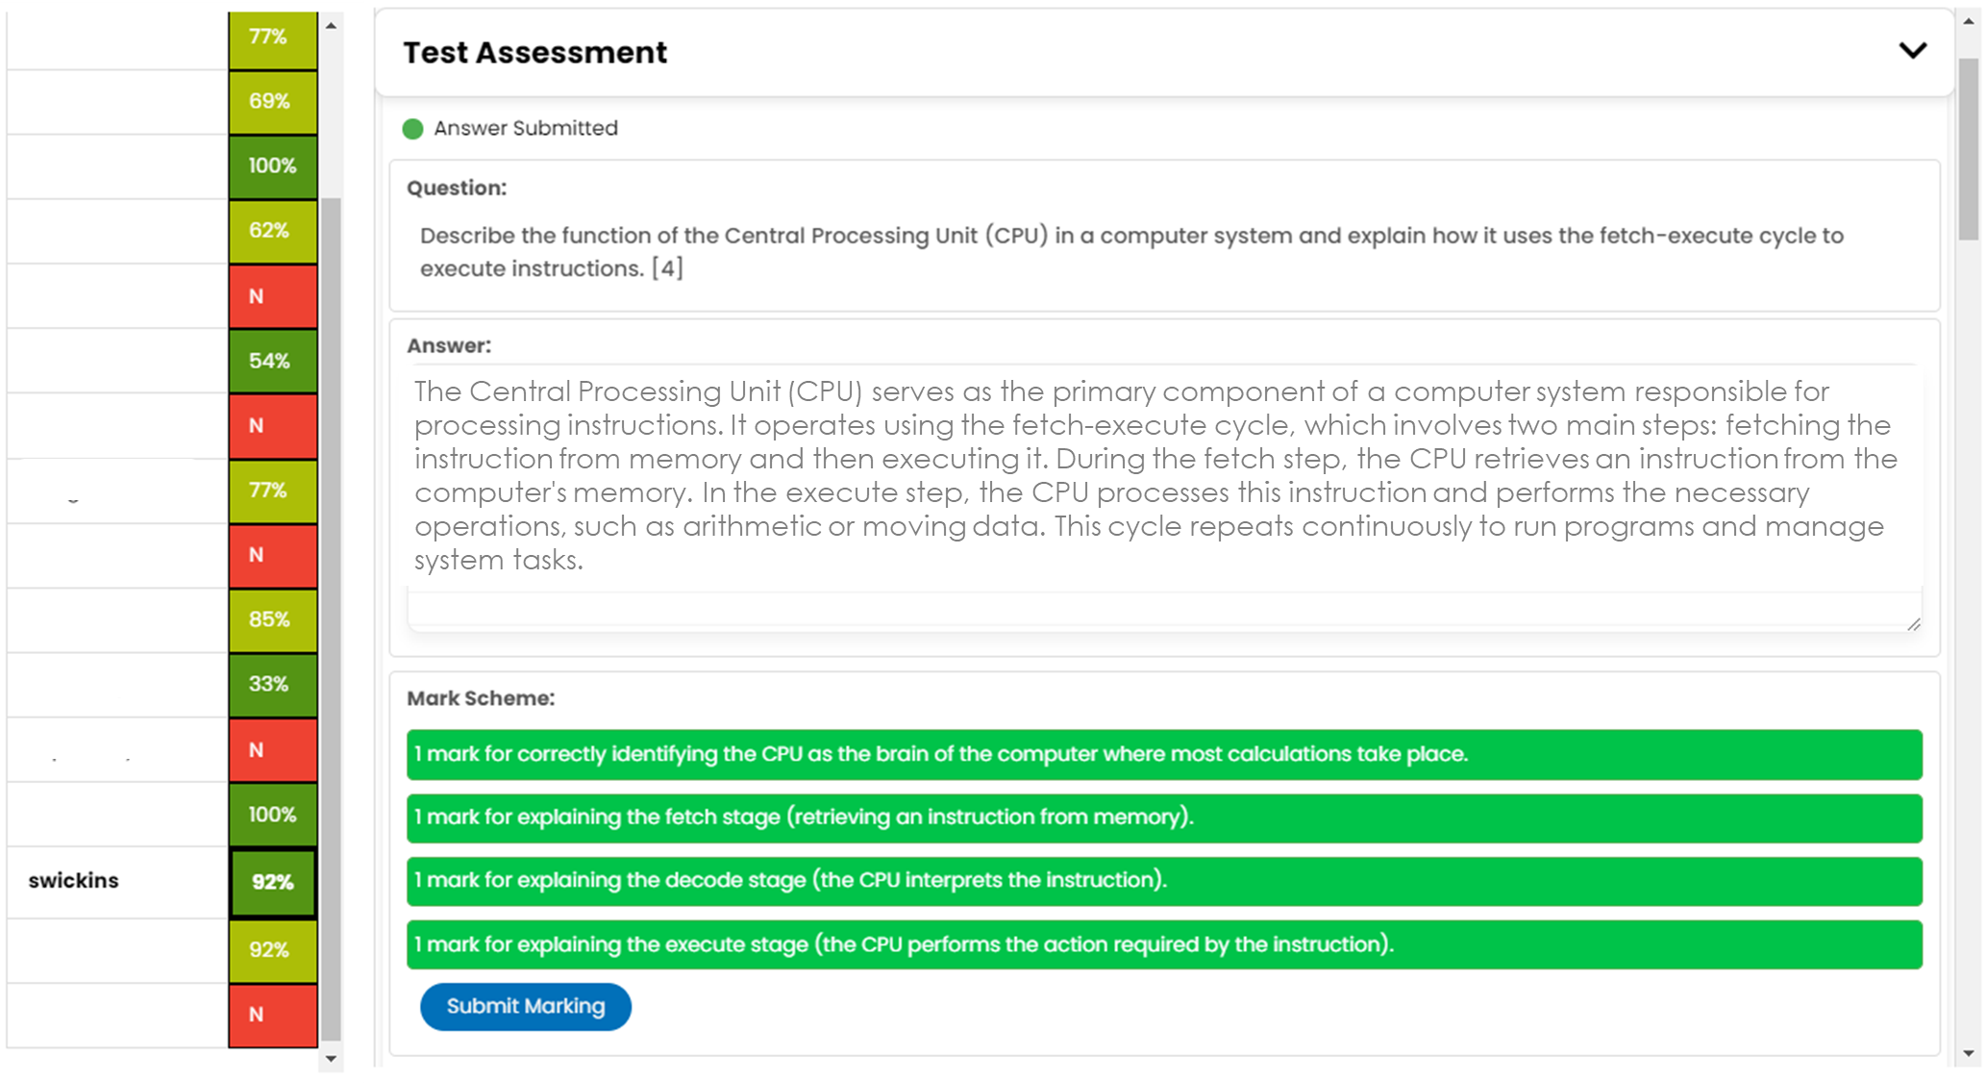Click the green Answer Submitted status dot
The height and width of the screenshot is (1083, 1986).
click(413, 129)
